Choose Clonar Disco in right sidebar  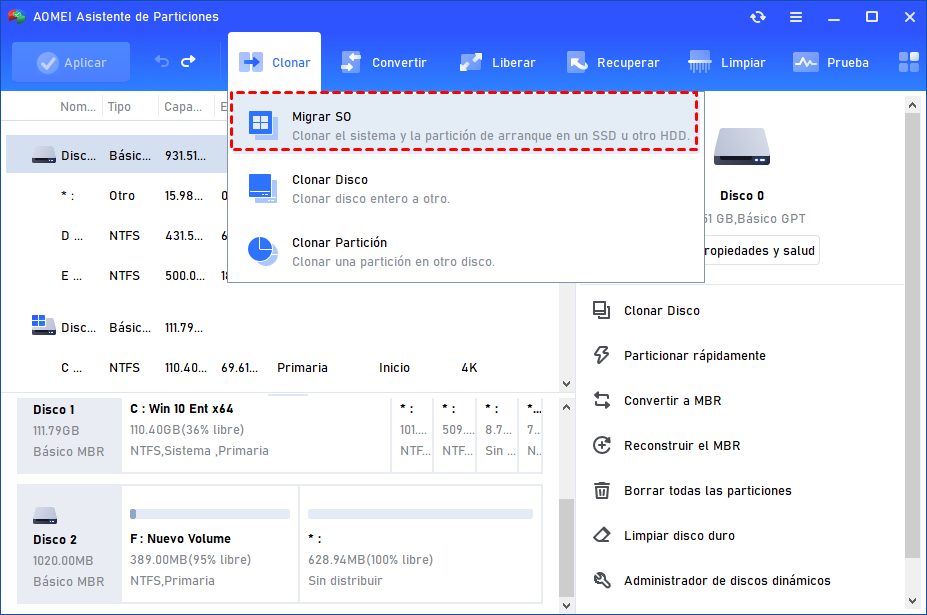coord(662,310)
